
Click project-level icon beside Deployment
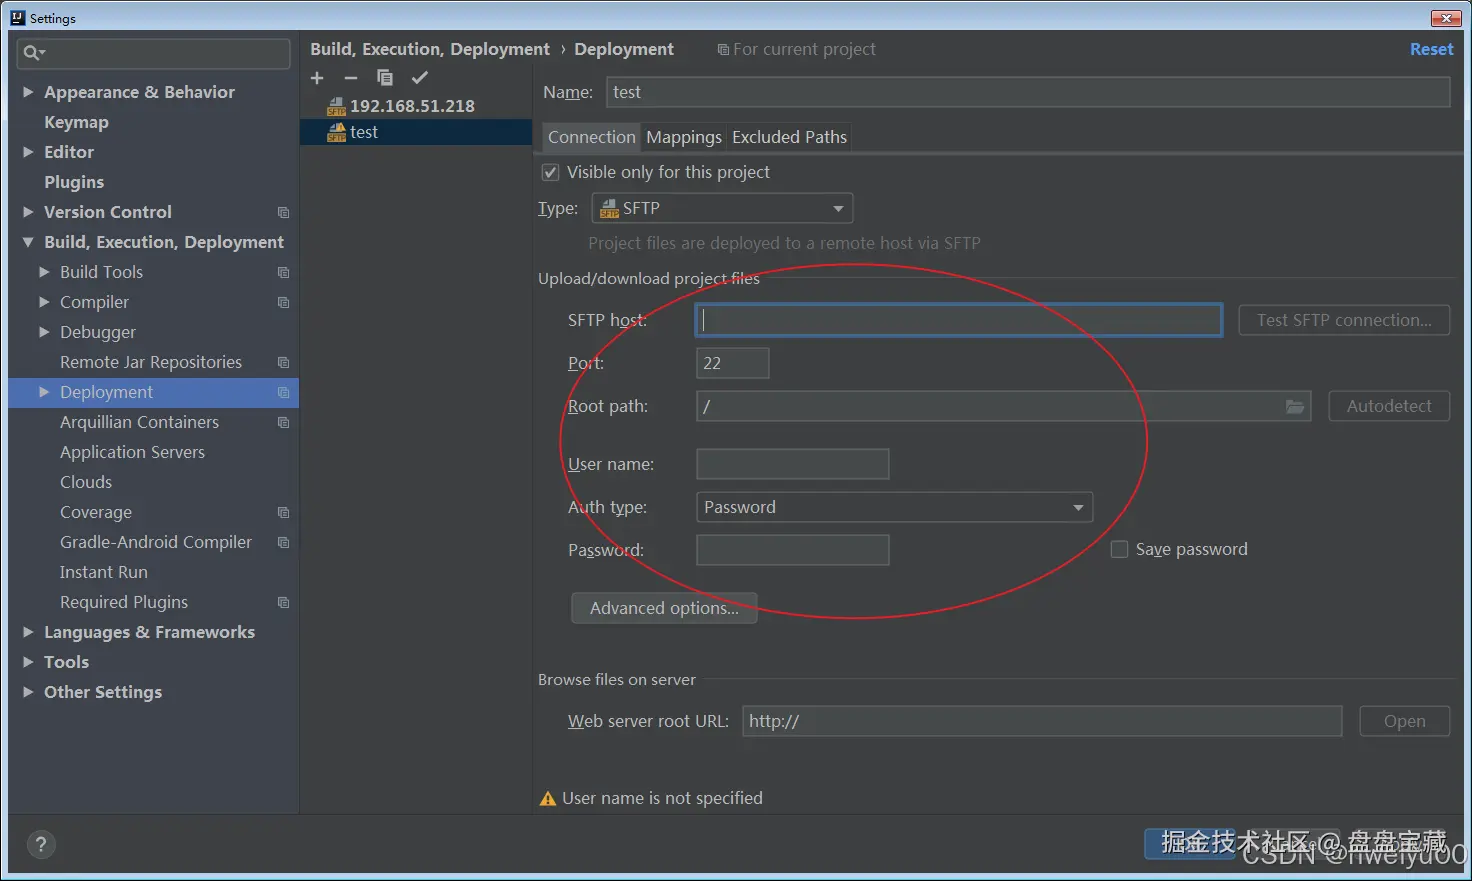pyautogui.click(x=283, y=392)
